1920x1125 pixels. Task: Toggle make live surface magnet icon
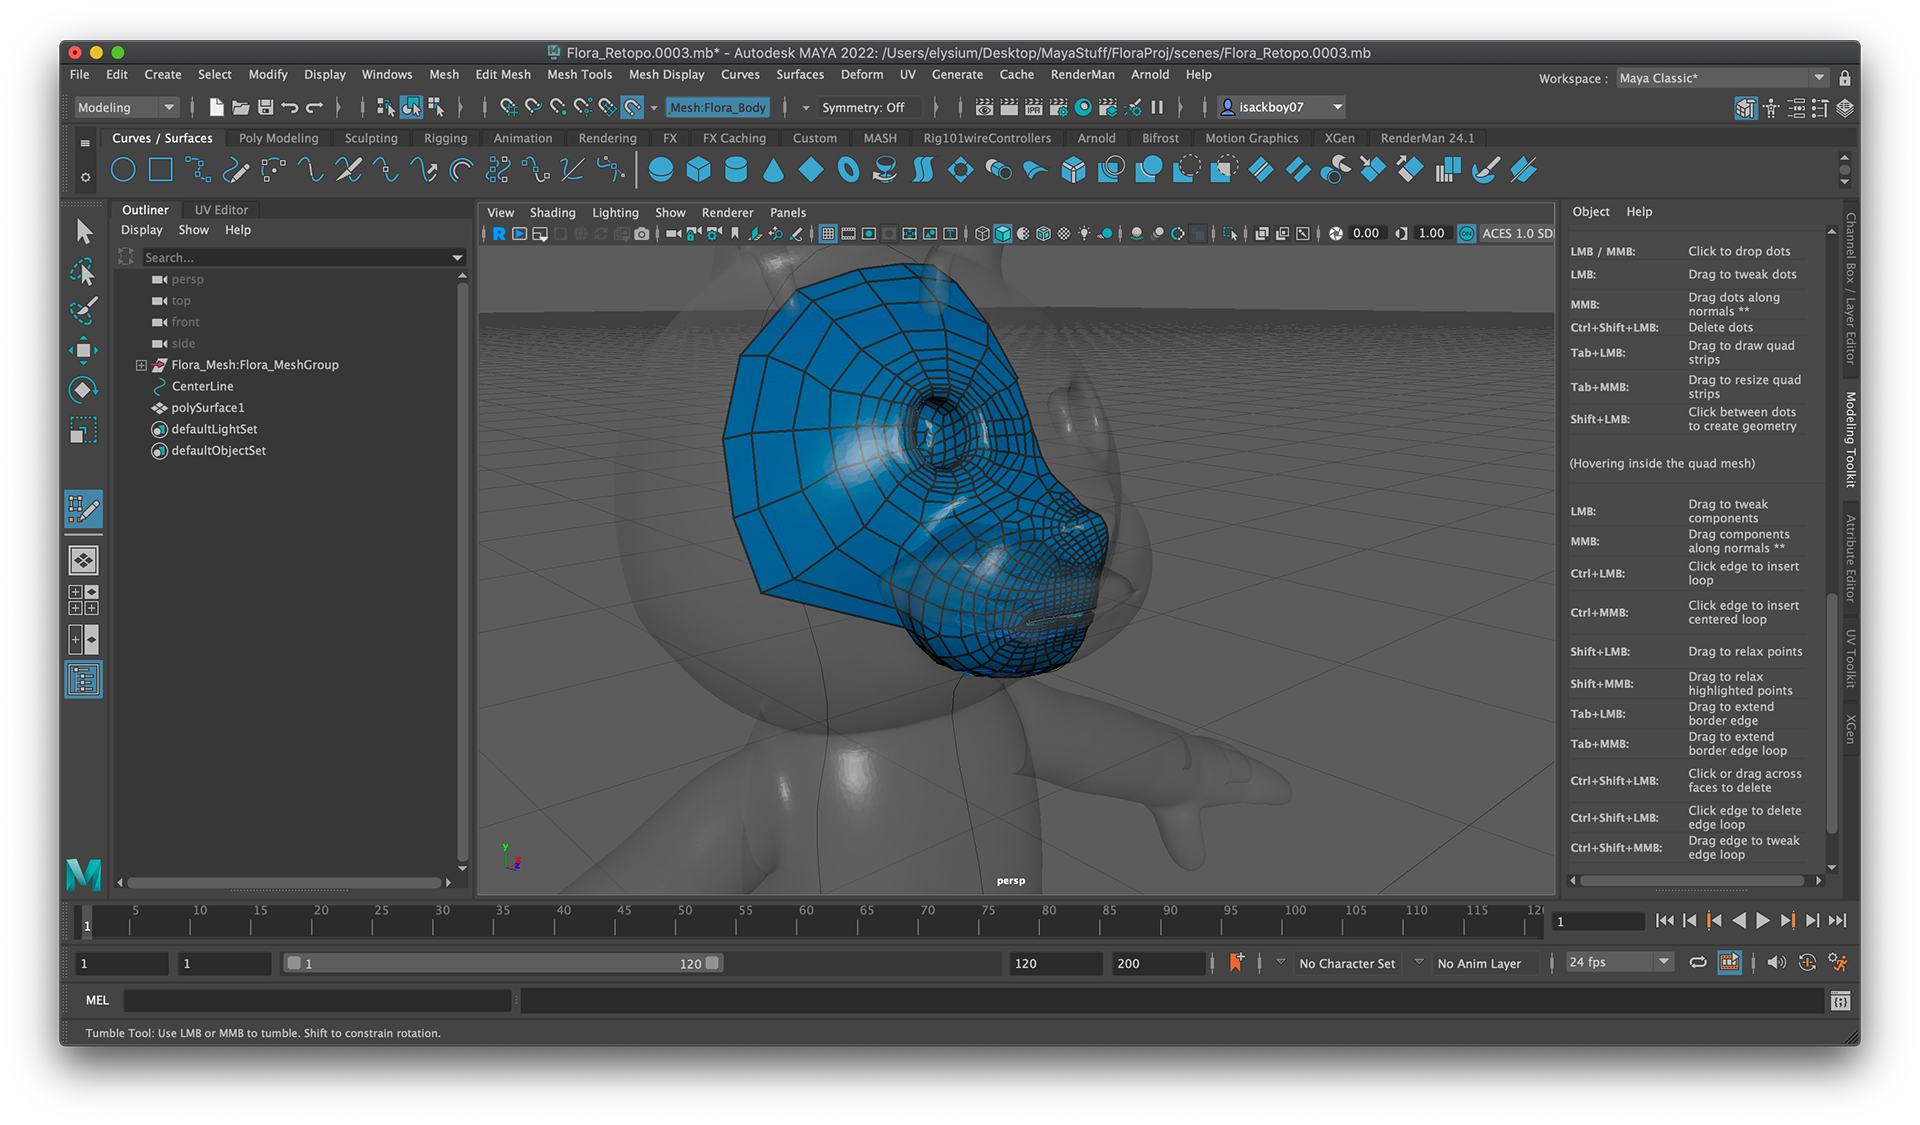632,107
